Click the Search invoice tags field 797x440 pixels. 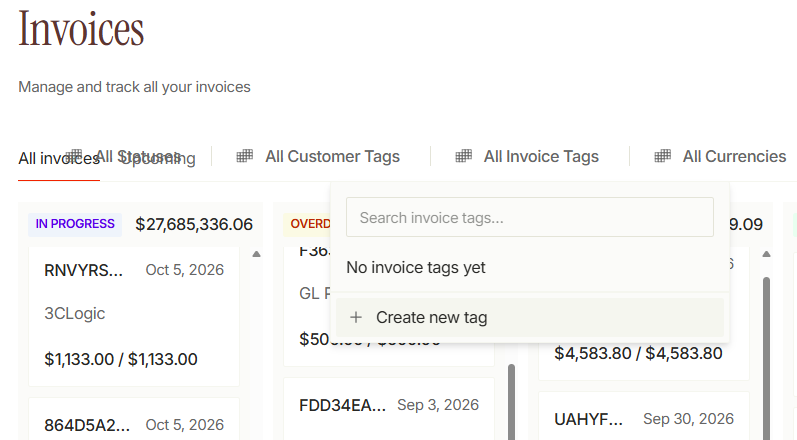click(x=530, y=217)
